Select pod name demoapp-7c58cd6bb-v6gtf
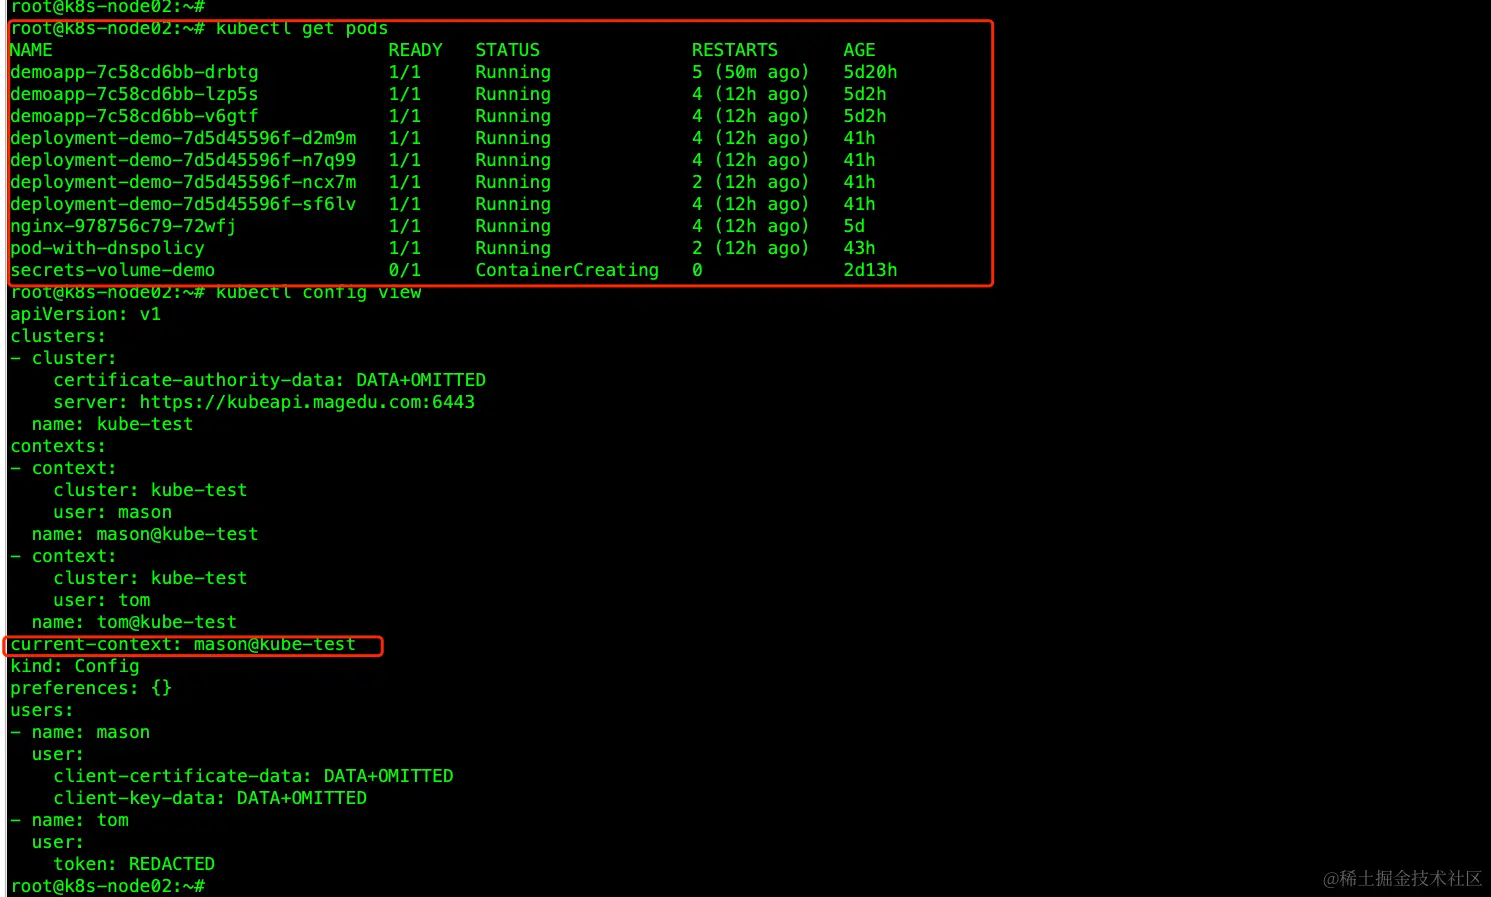Image resolution: width=1491 pixels, height=897 pixels. tap(134, 116)
